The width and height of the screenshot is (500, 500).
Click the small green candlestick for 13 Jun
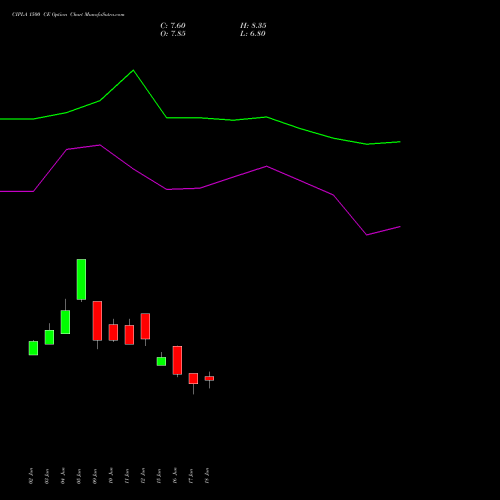pos(161,361)
